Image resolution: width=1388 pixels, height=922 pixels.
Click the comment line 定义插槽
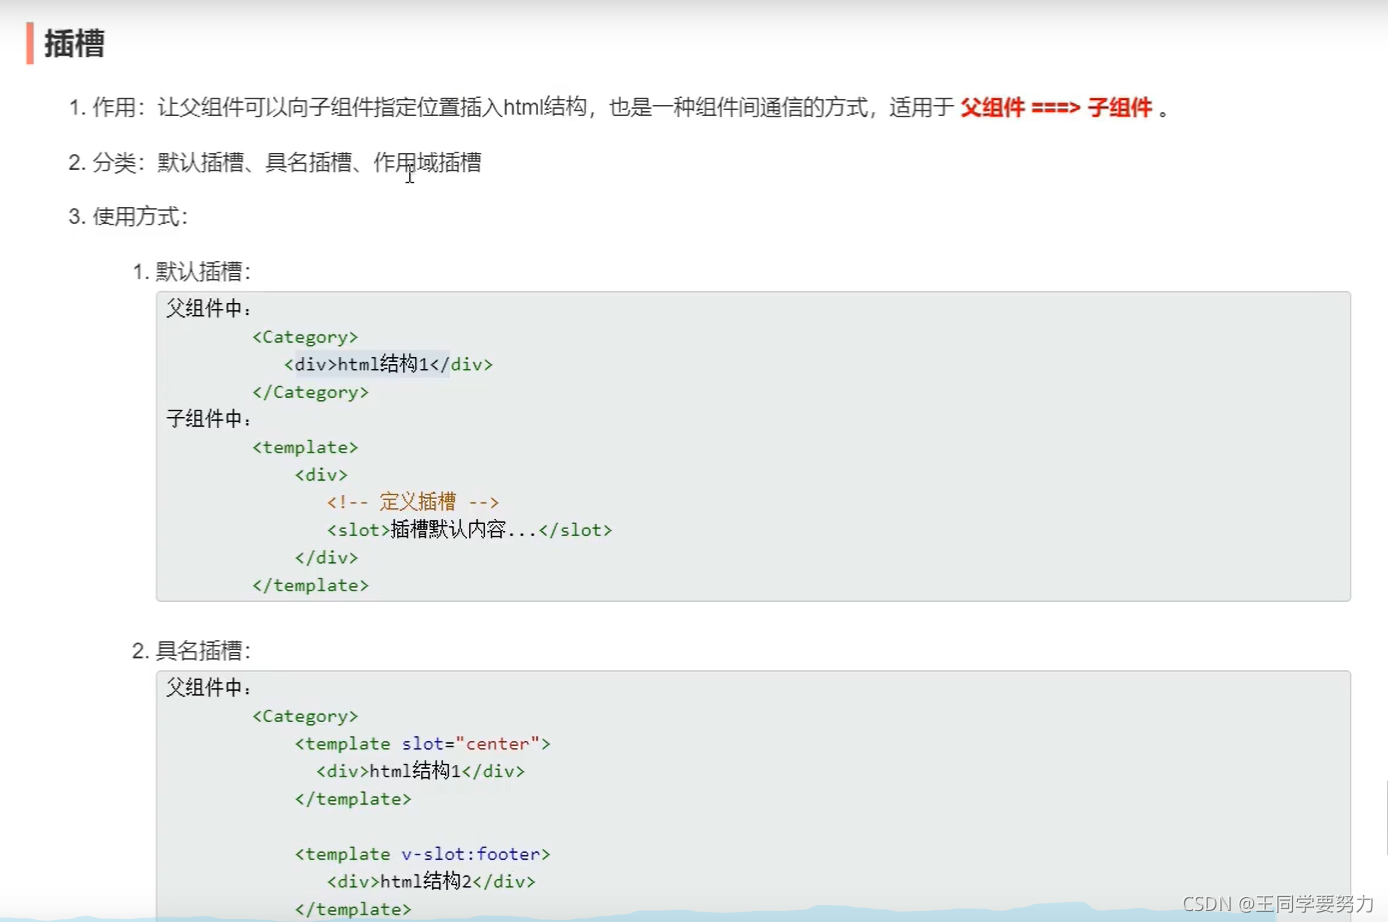tap(412, 501)
